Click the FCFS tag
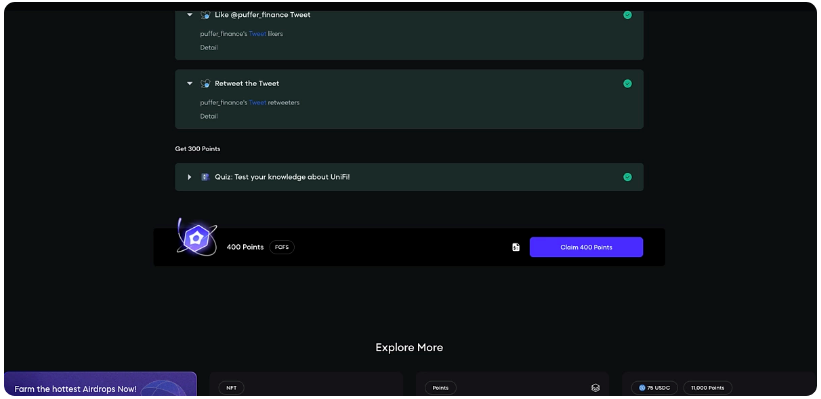821x399 pixels. 282,247
